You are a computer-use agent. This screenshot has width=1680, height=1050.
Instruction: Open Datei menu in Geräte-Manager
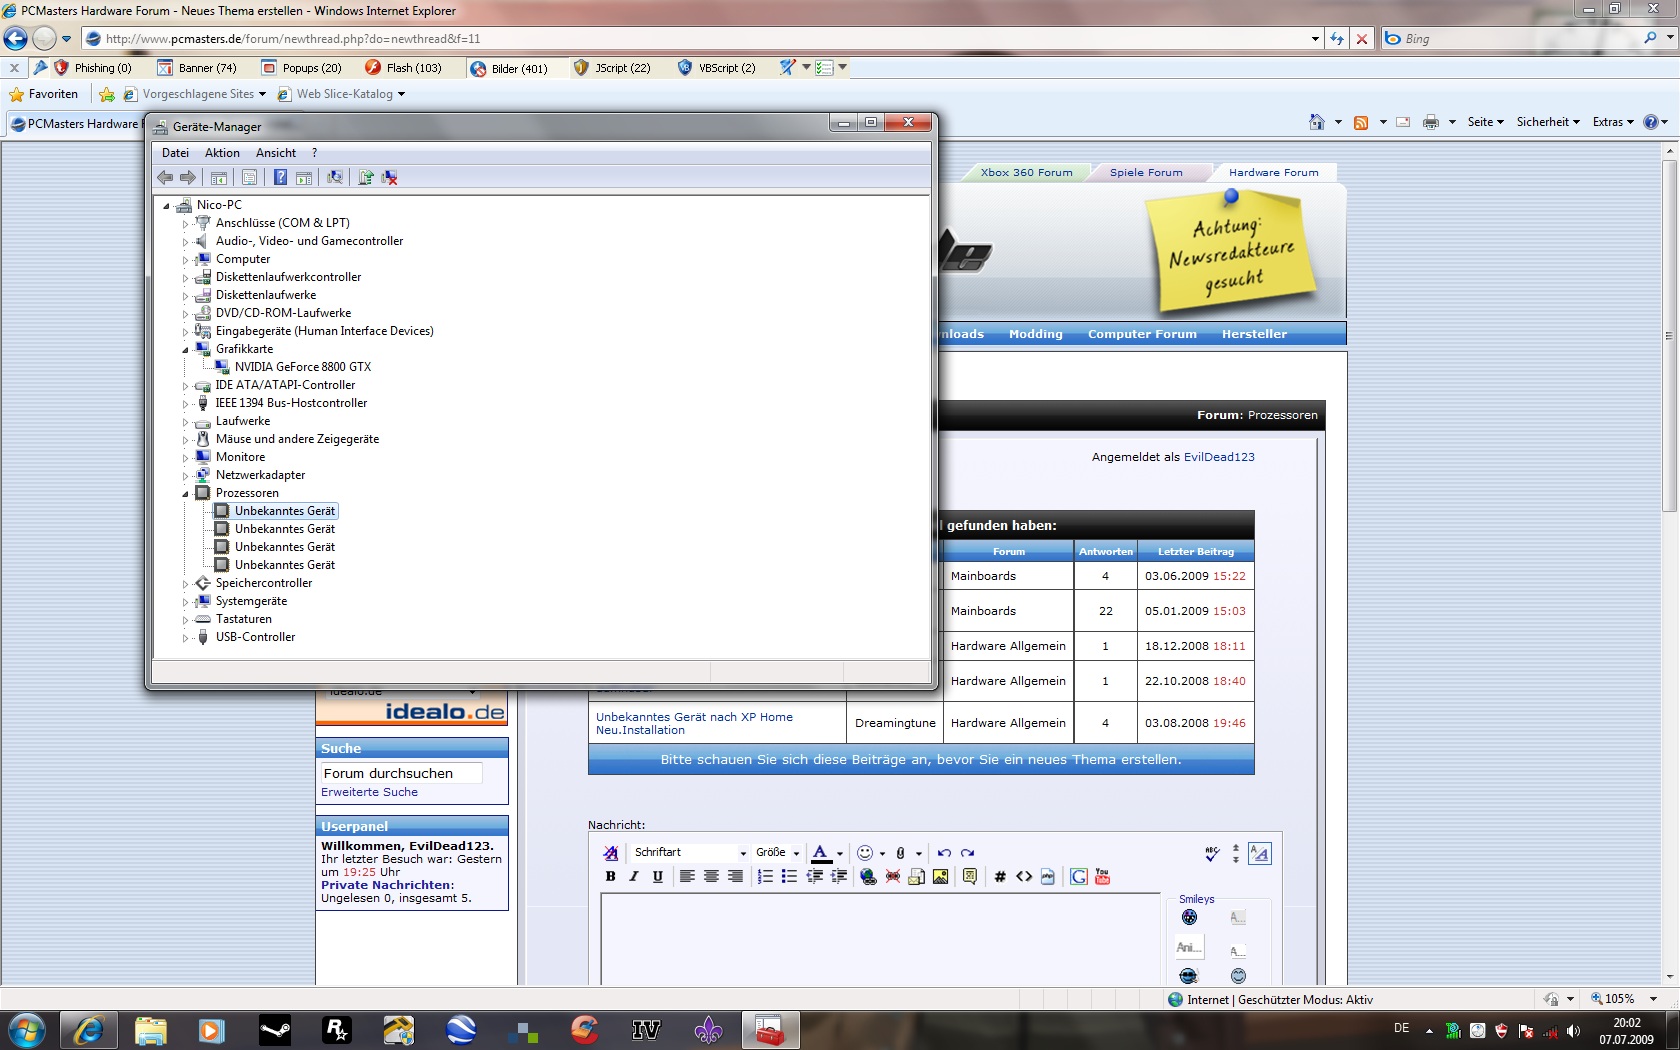point(175,153)
